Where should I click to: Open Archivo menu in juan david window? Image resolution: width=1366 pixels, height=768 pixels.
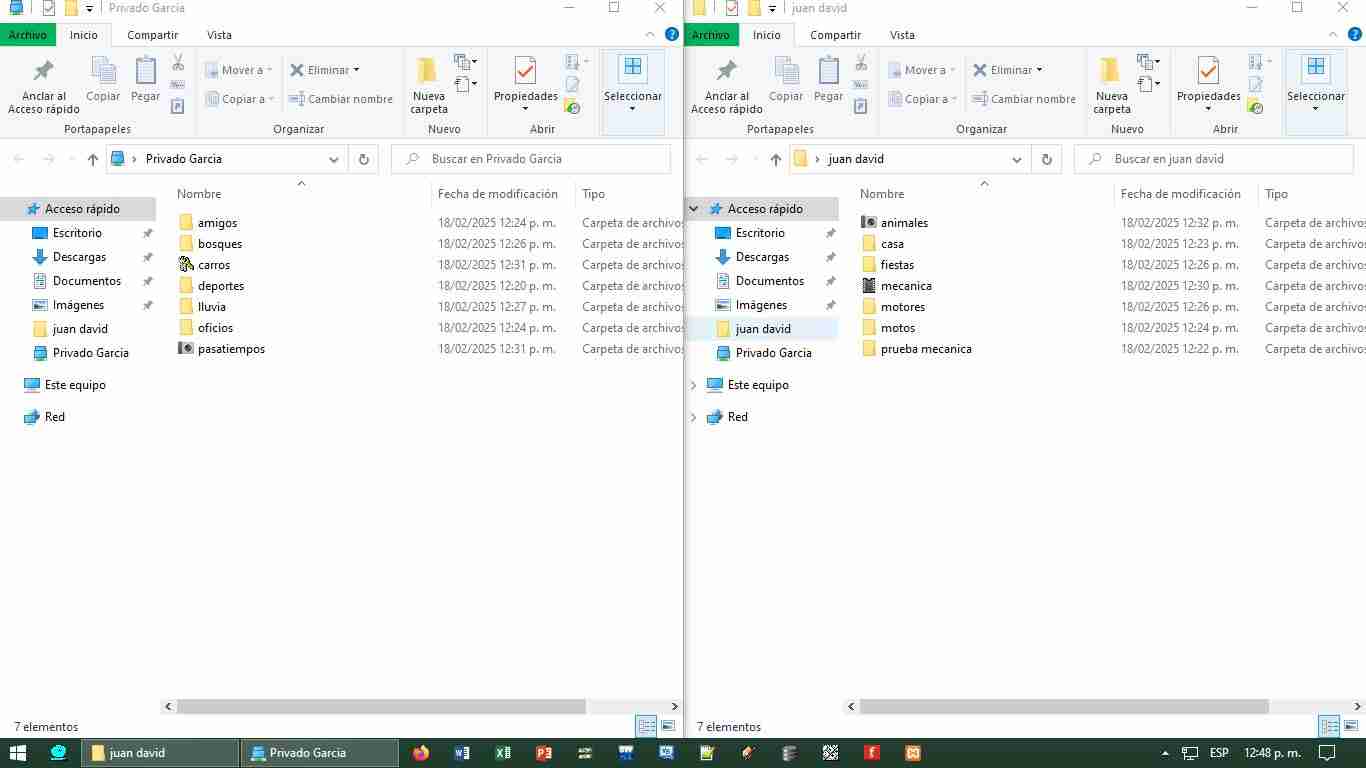click(x=711, y=35)
